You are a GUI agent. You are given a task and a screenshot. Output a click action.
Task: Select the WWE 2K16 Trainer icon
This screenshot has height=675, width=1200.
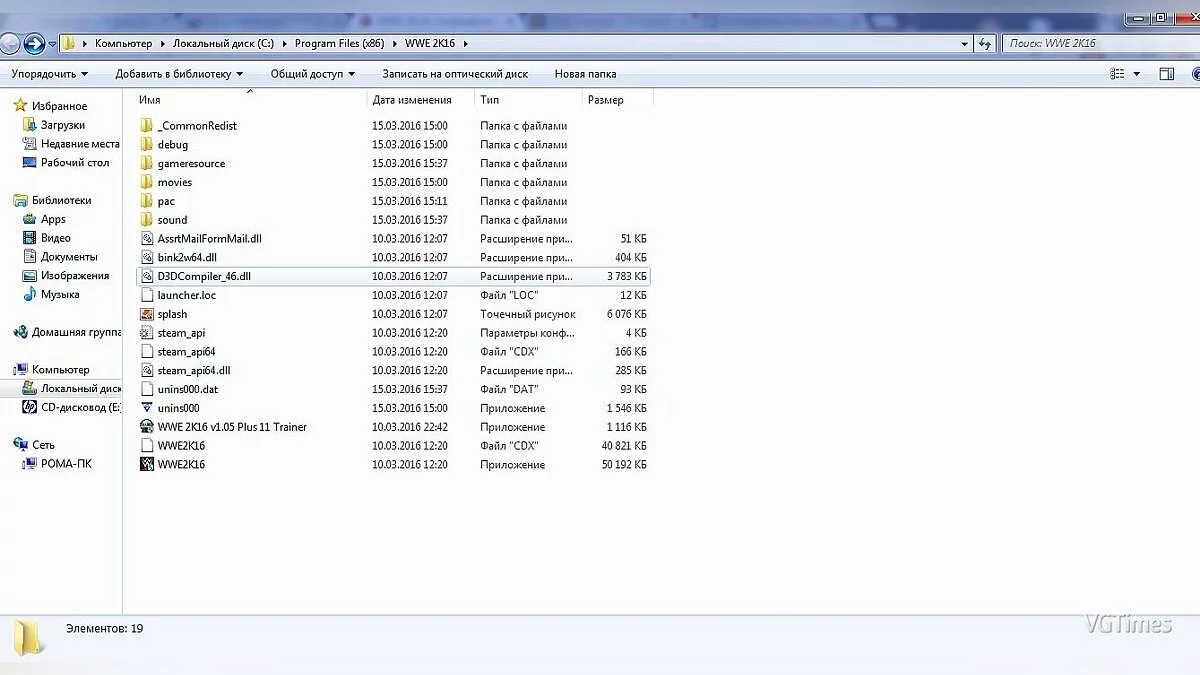147,427
